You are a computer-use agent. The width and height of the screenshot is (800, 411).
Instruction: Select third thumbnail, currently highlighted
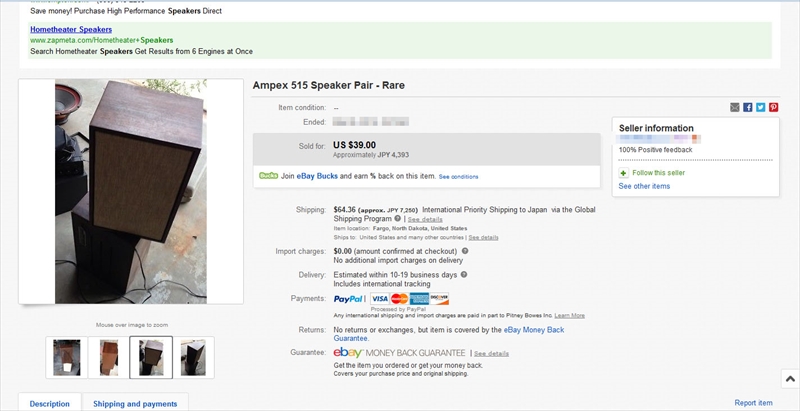coord(151,357)
